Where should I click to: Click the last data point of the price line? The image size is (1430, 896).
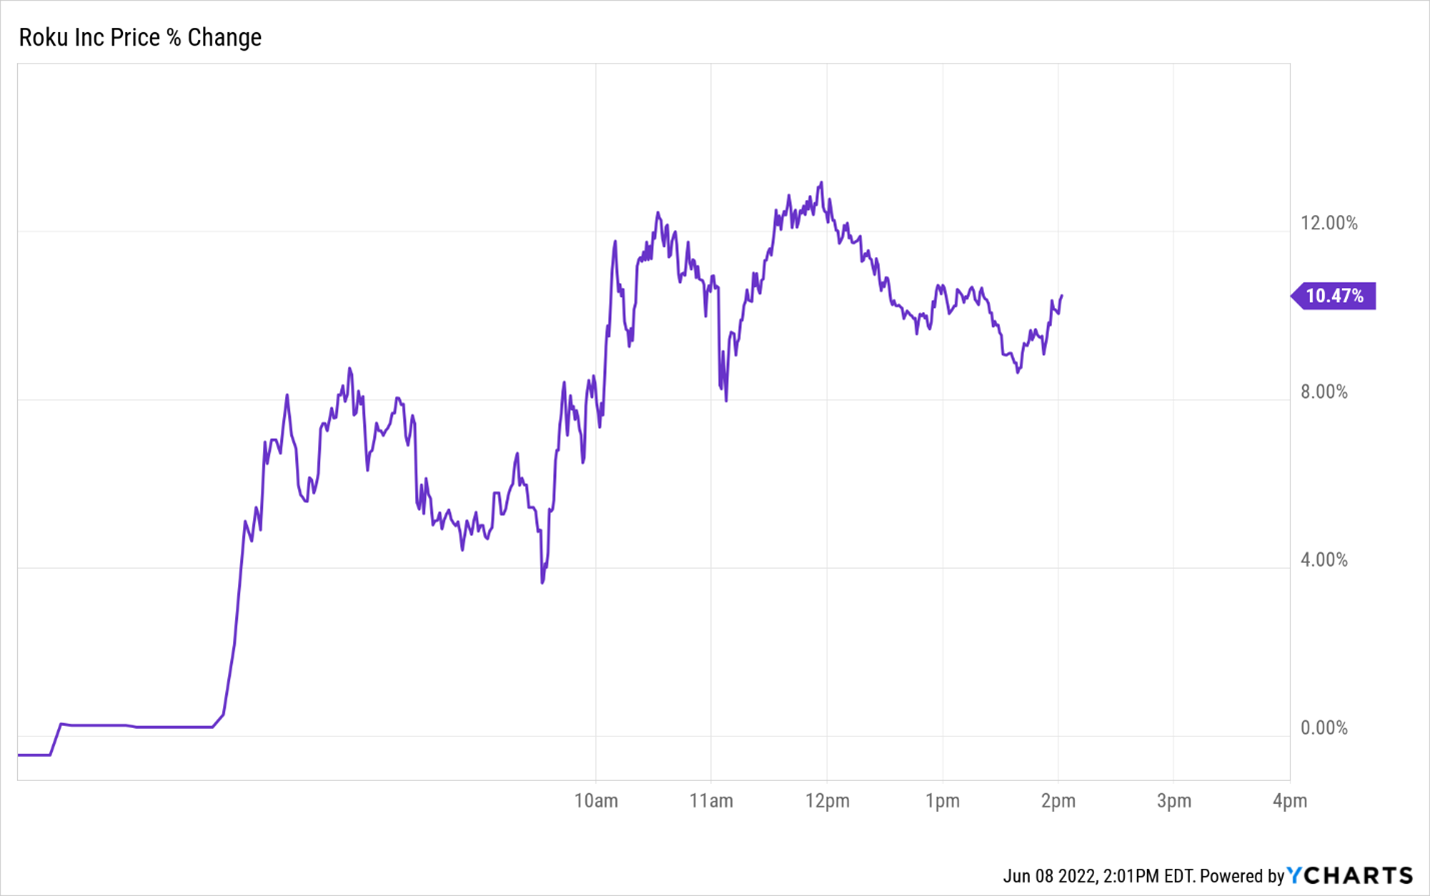1061,296
